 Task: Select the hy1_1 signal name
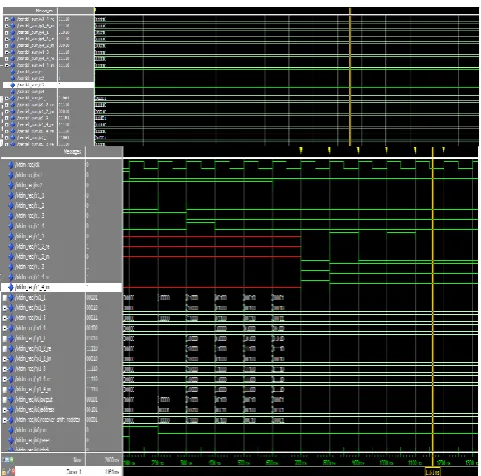[x=30, y=339]
